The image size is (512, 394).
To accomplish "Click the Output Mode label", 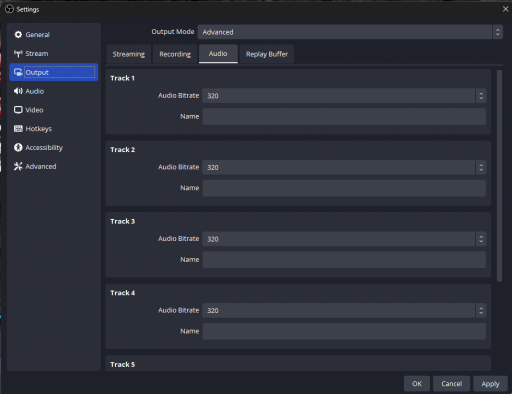I will (173, 32).
